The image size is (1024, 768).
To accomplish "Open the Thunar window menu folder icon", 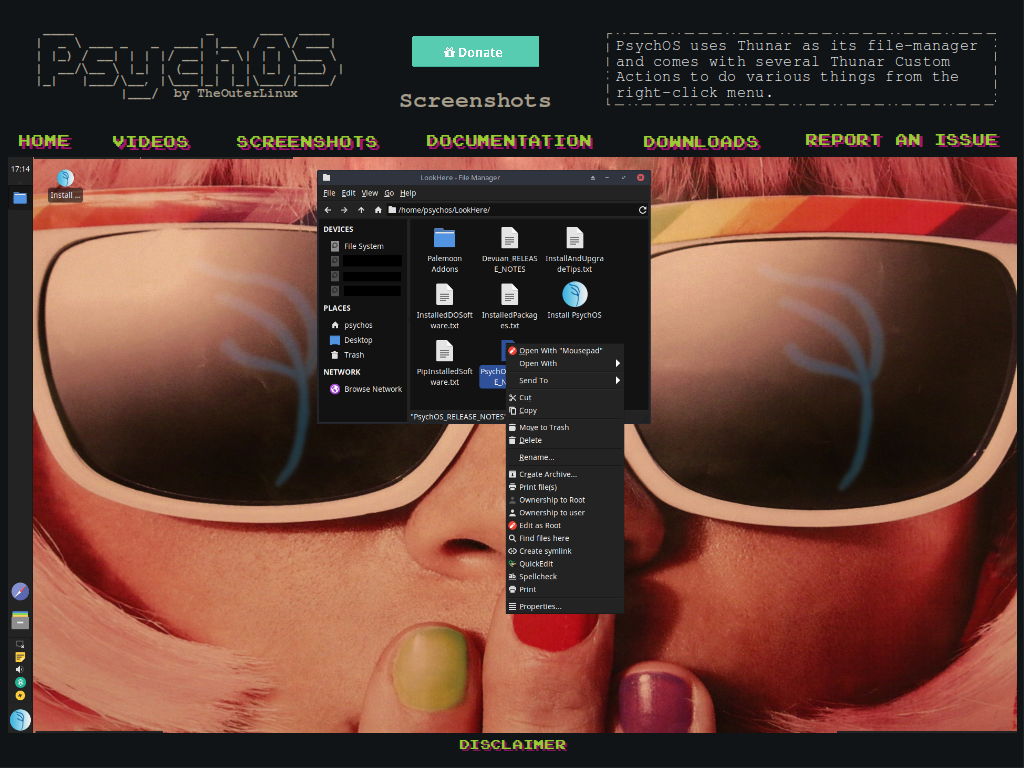I will (x=327, y=177).
